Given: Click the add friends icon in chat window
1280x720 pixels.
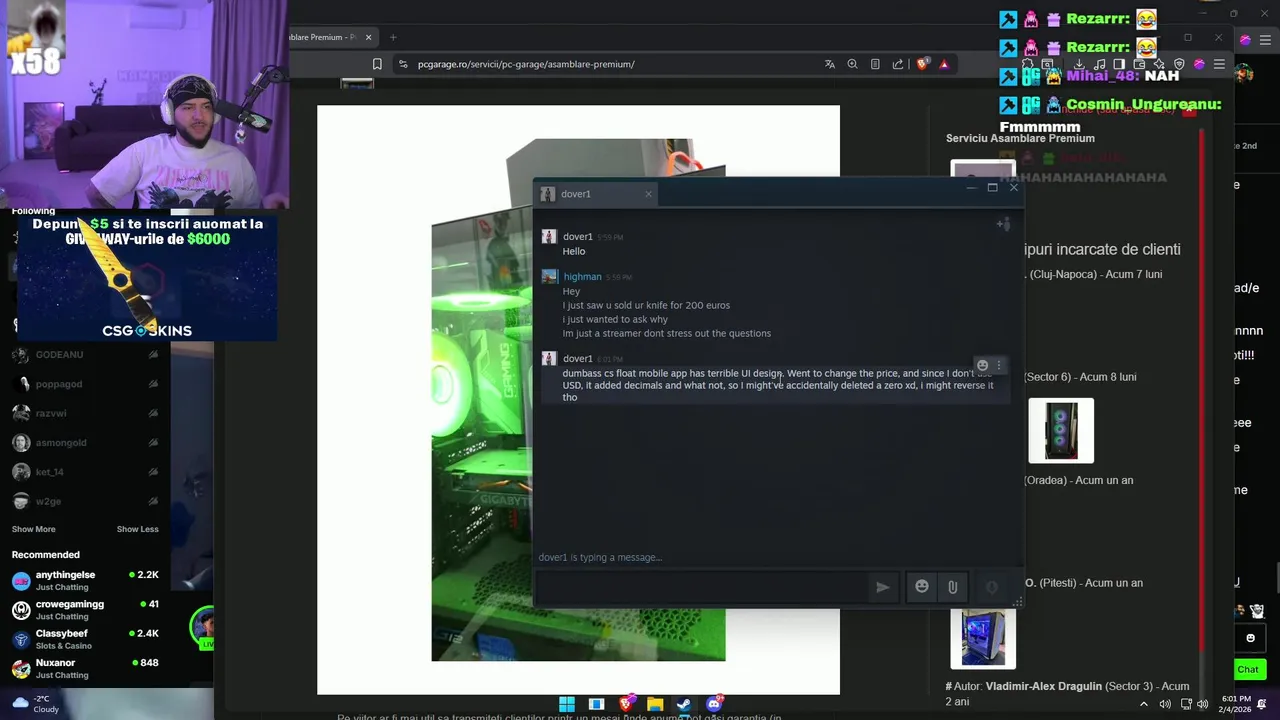Looking at the screenshot, I should (x=1004, y=224).
